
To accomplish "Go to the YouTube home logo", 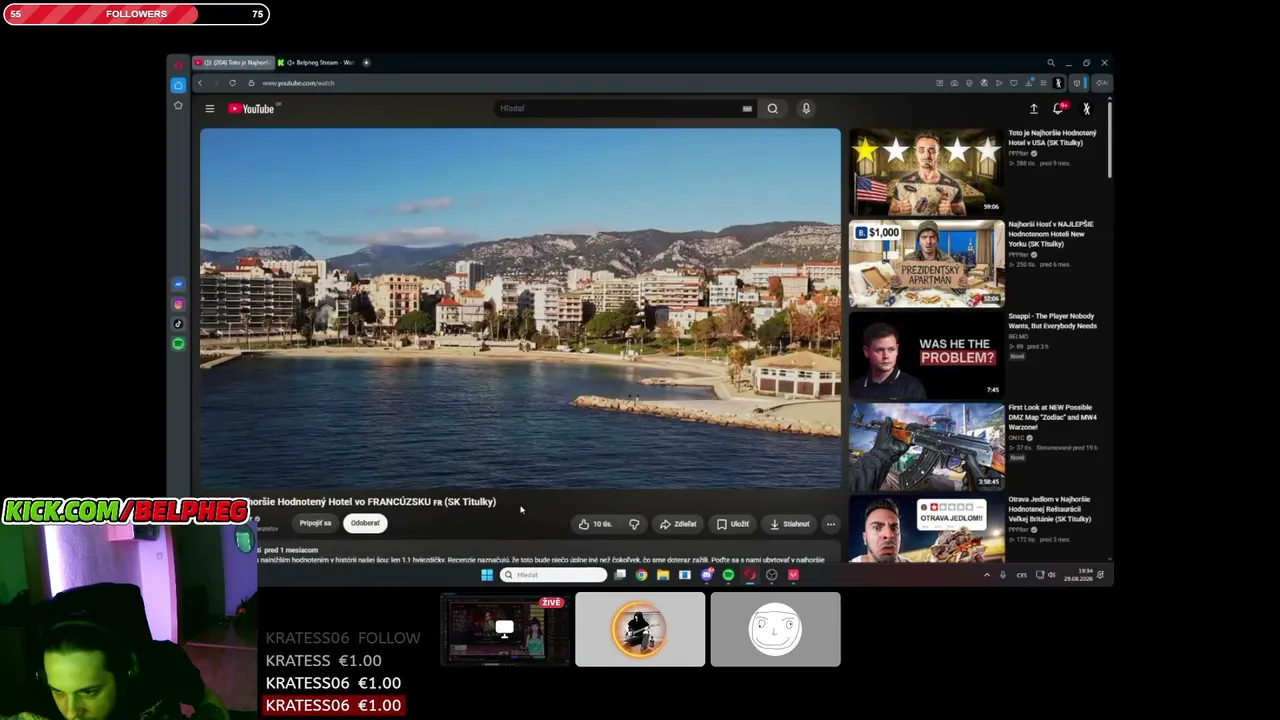I will 252,108.
